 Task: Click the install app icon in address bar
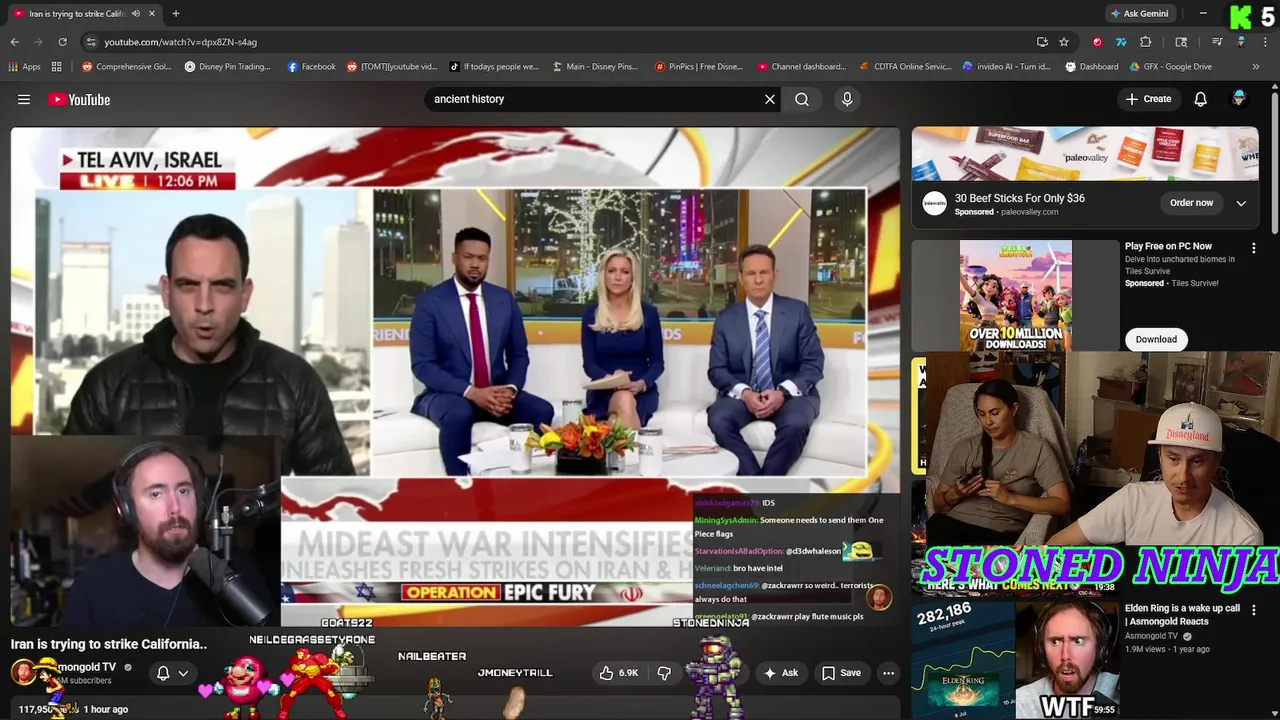point(1042,42)
